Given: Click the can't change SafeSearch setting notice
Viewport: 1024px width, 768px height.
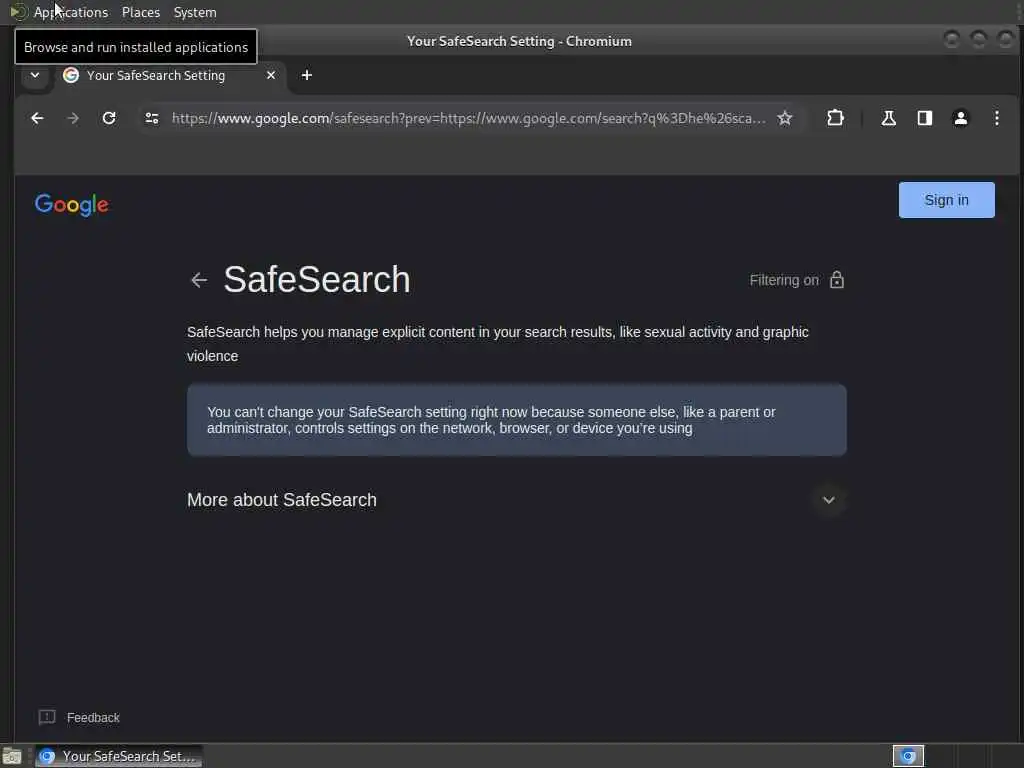Looking at the screenshot, I should pos(517,420).
